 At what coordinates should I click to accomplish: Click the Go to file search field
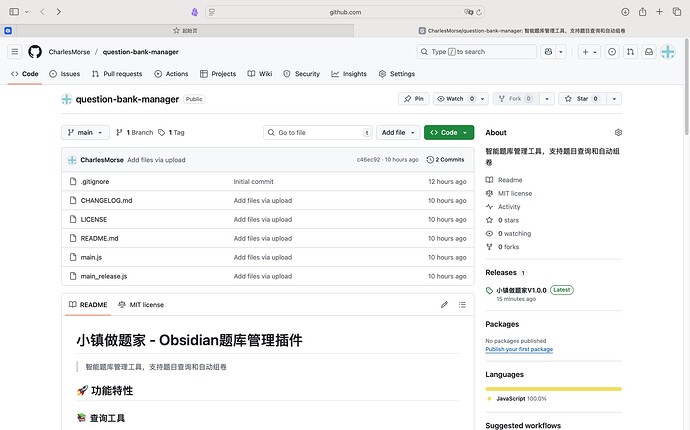316,132
